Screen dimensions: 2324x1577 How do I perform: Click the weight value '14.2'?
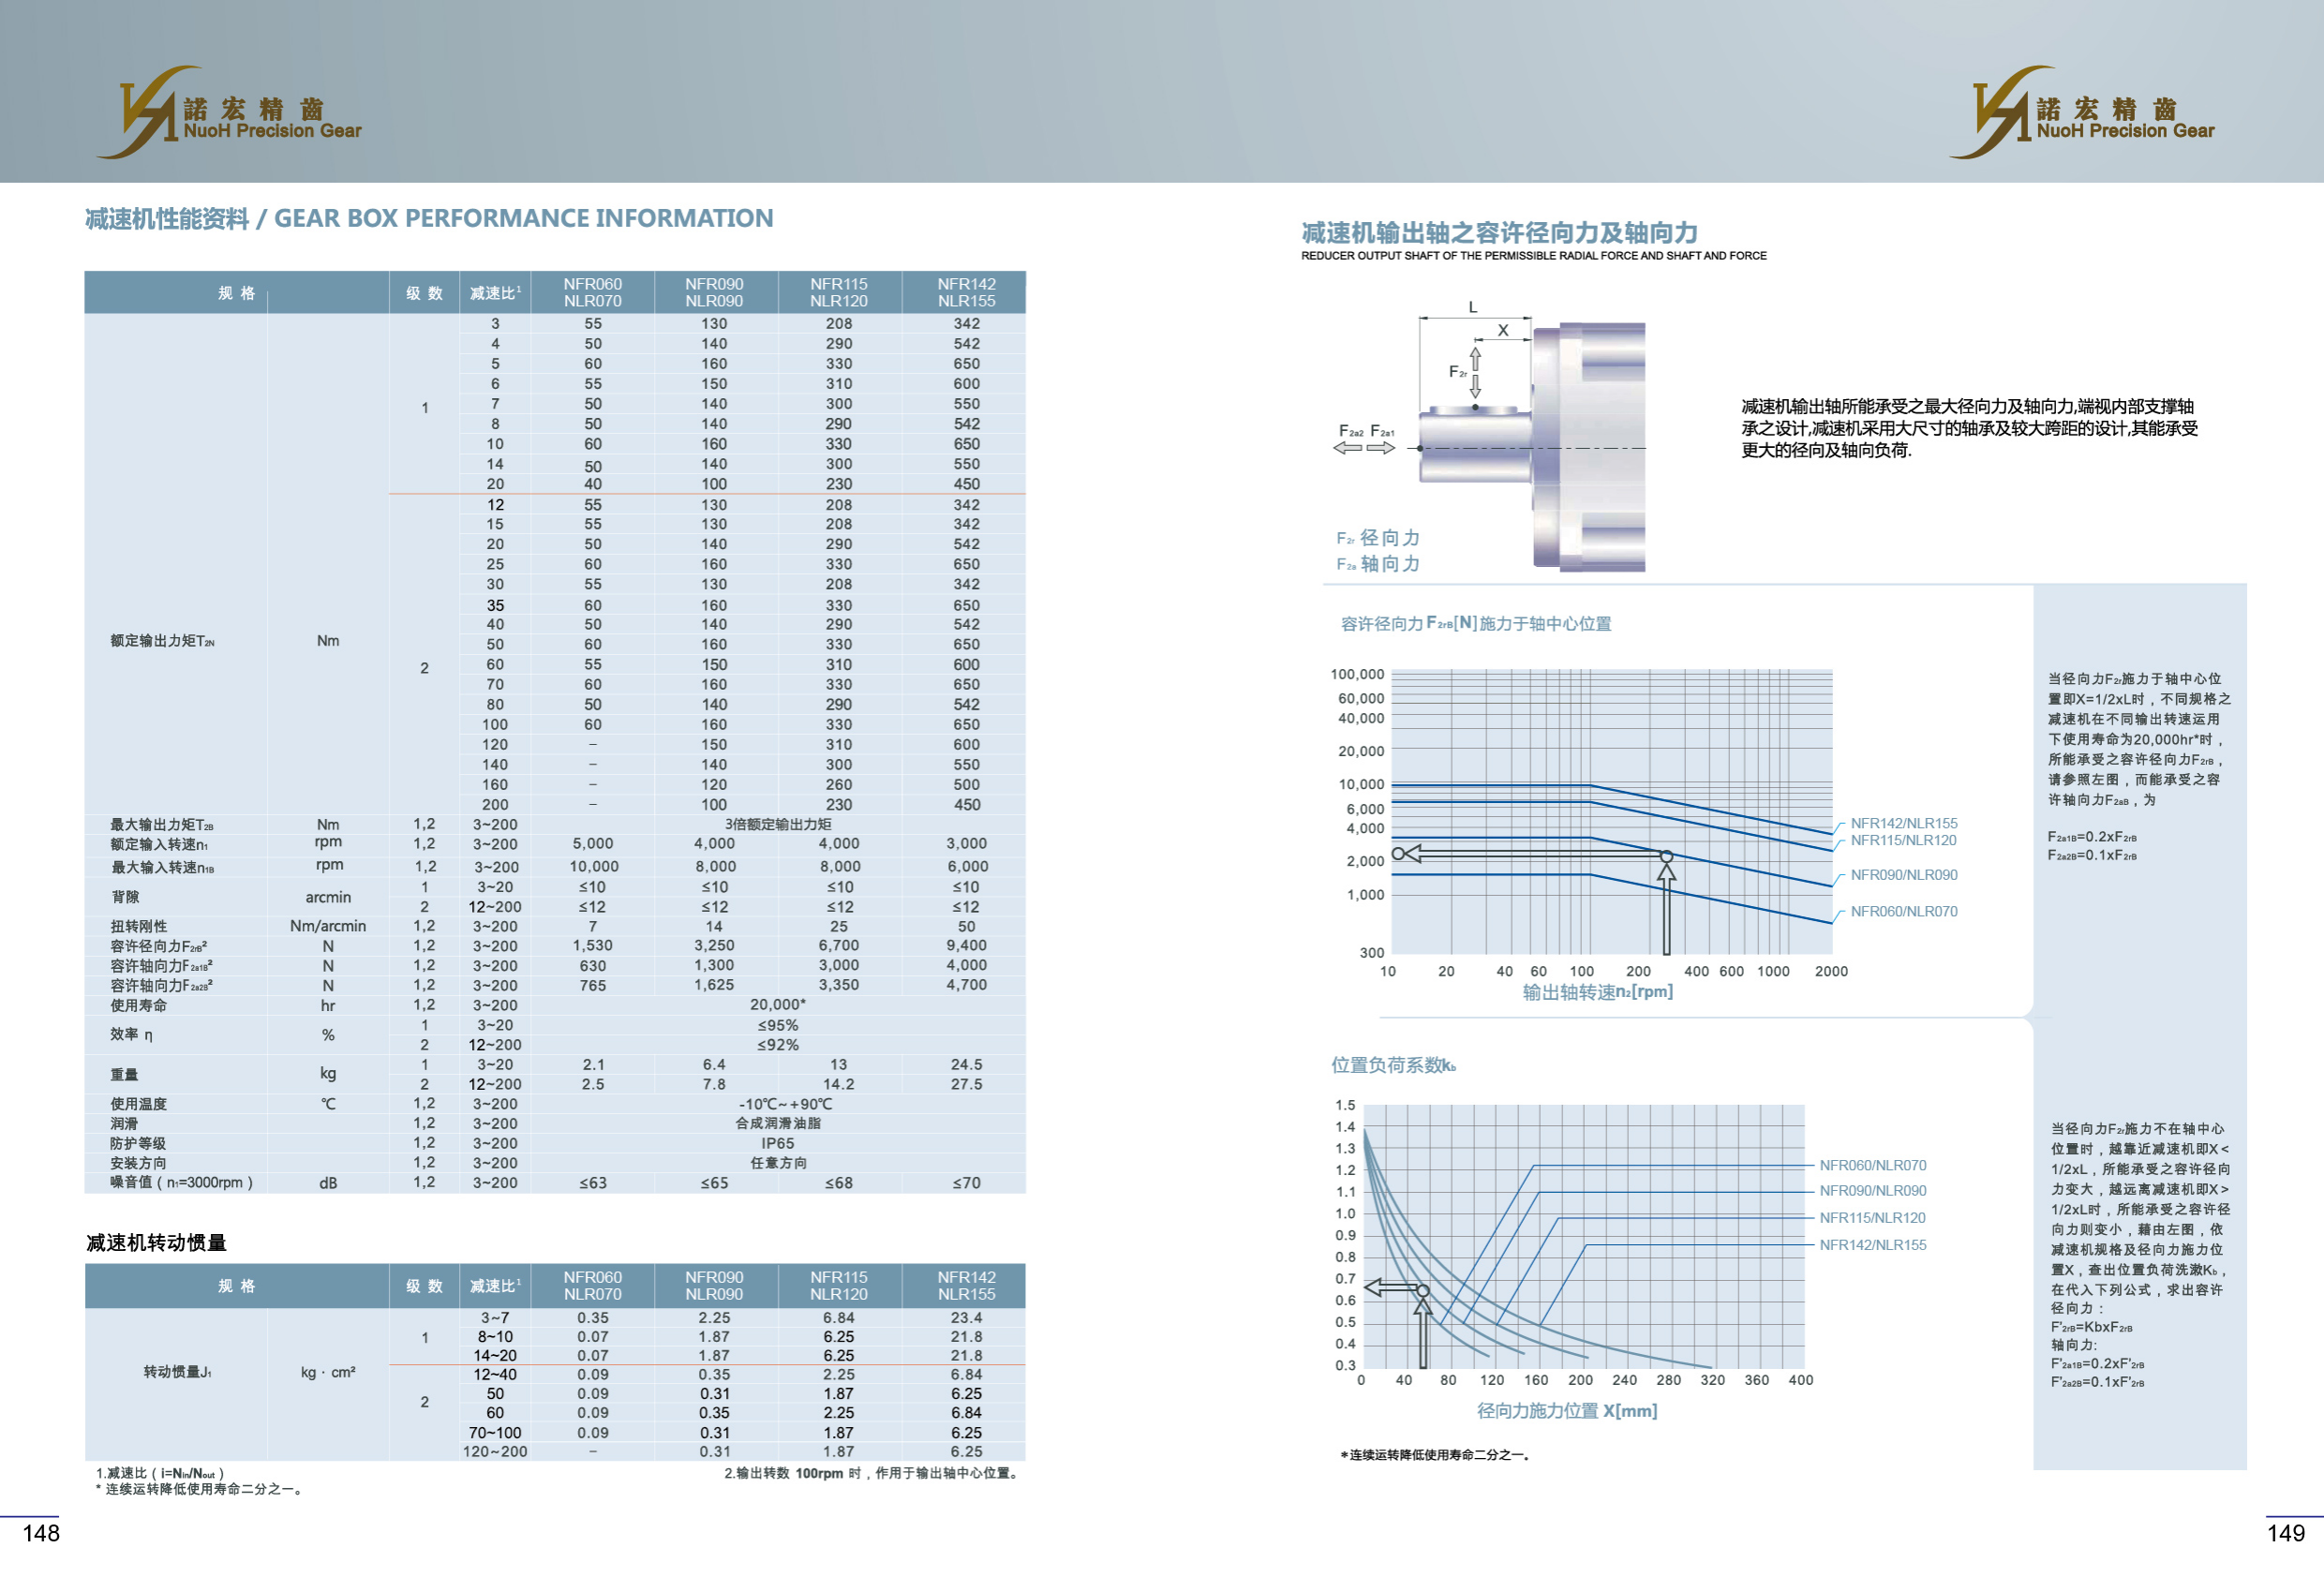[839, 1085]
